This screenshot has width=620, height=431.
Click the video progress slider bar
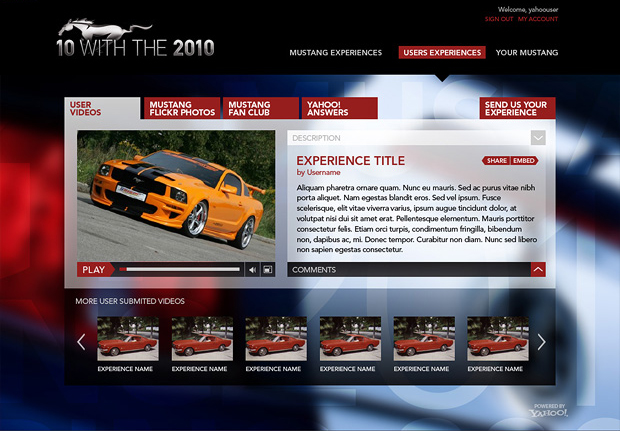coord(180,269)
